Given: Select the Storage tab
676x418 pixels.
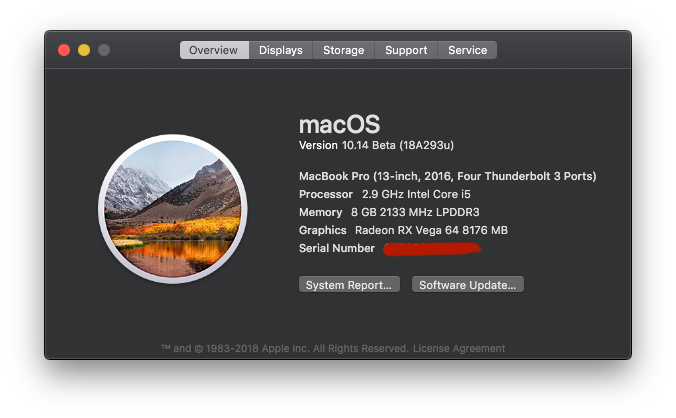Looking at the screenshot, I should [344, 50].
